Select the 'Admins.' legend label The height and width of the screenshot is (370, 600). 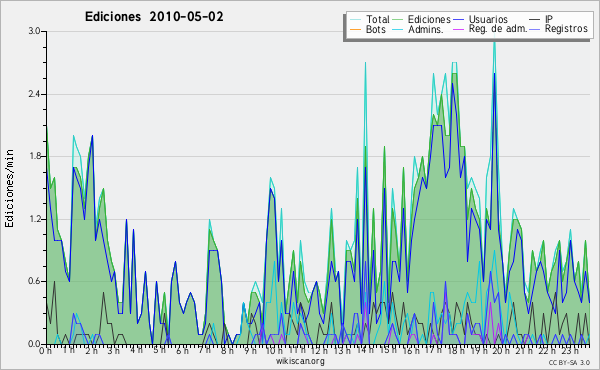coord(426,29)
